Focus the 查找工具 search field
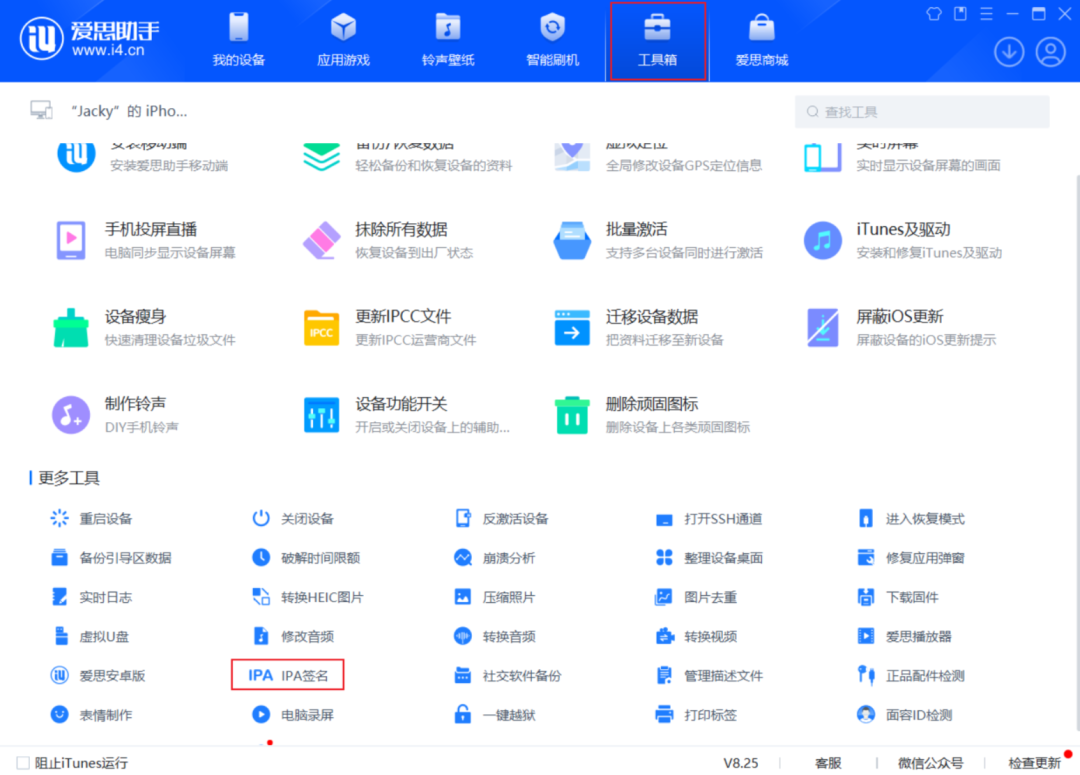 tap(922, 112)
